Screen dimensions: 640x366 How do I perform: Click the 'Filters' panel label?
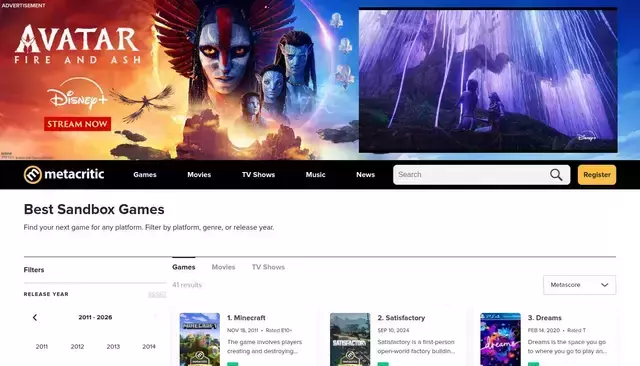point(34,270)
